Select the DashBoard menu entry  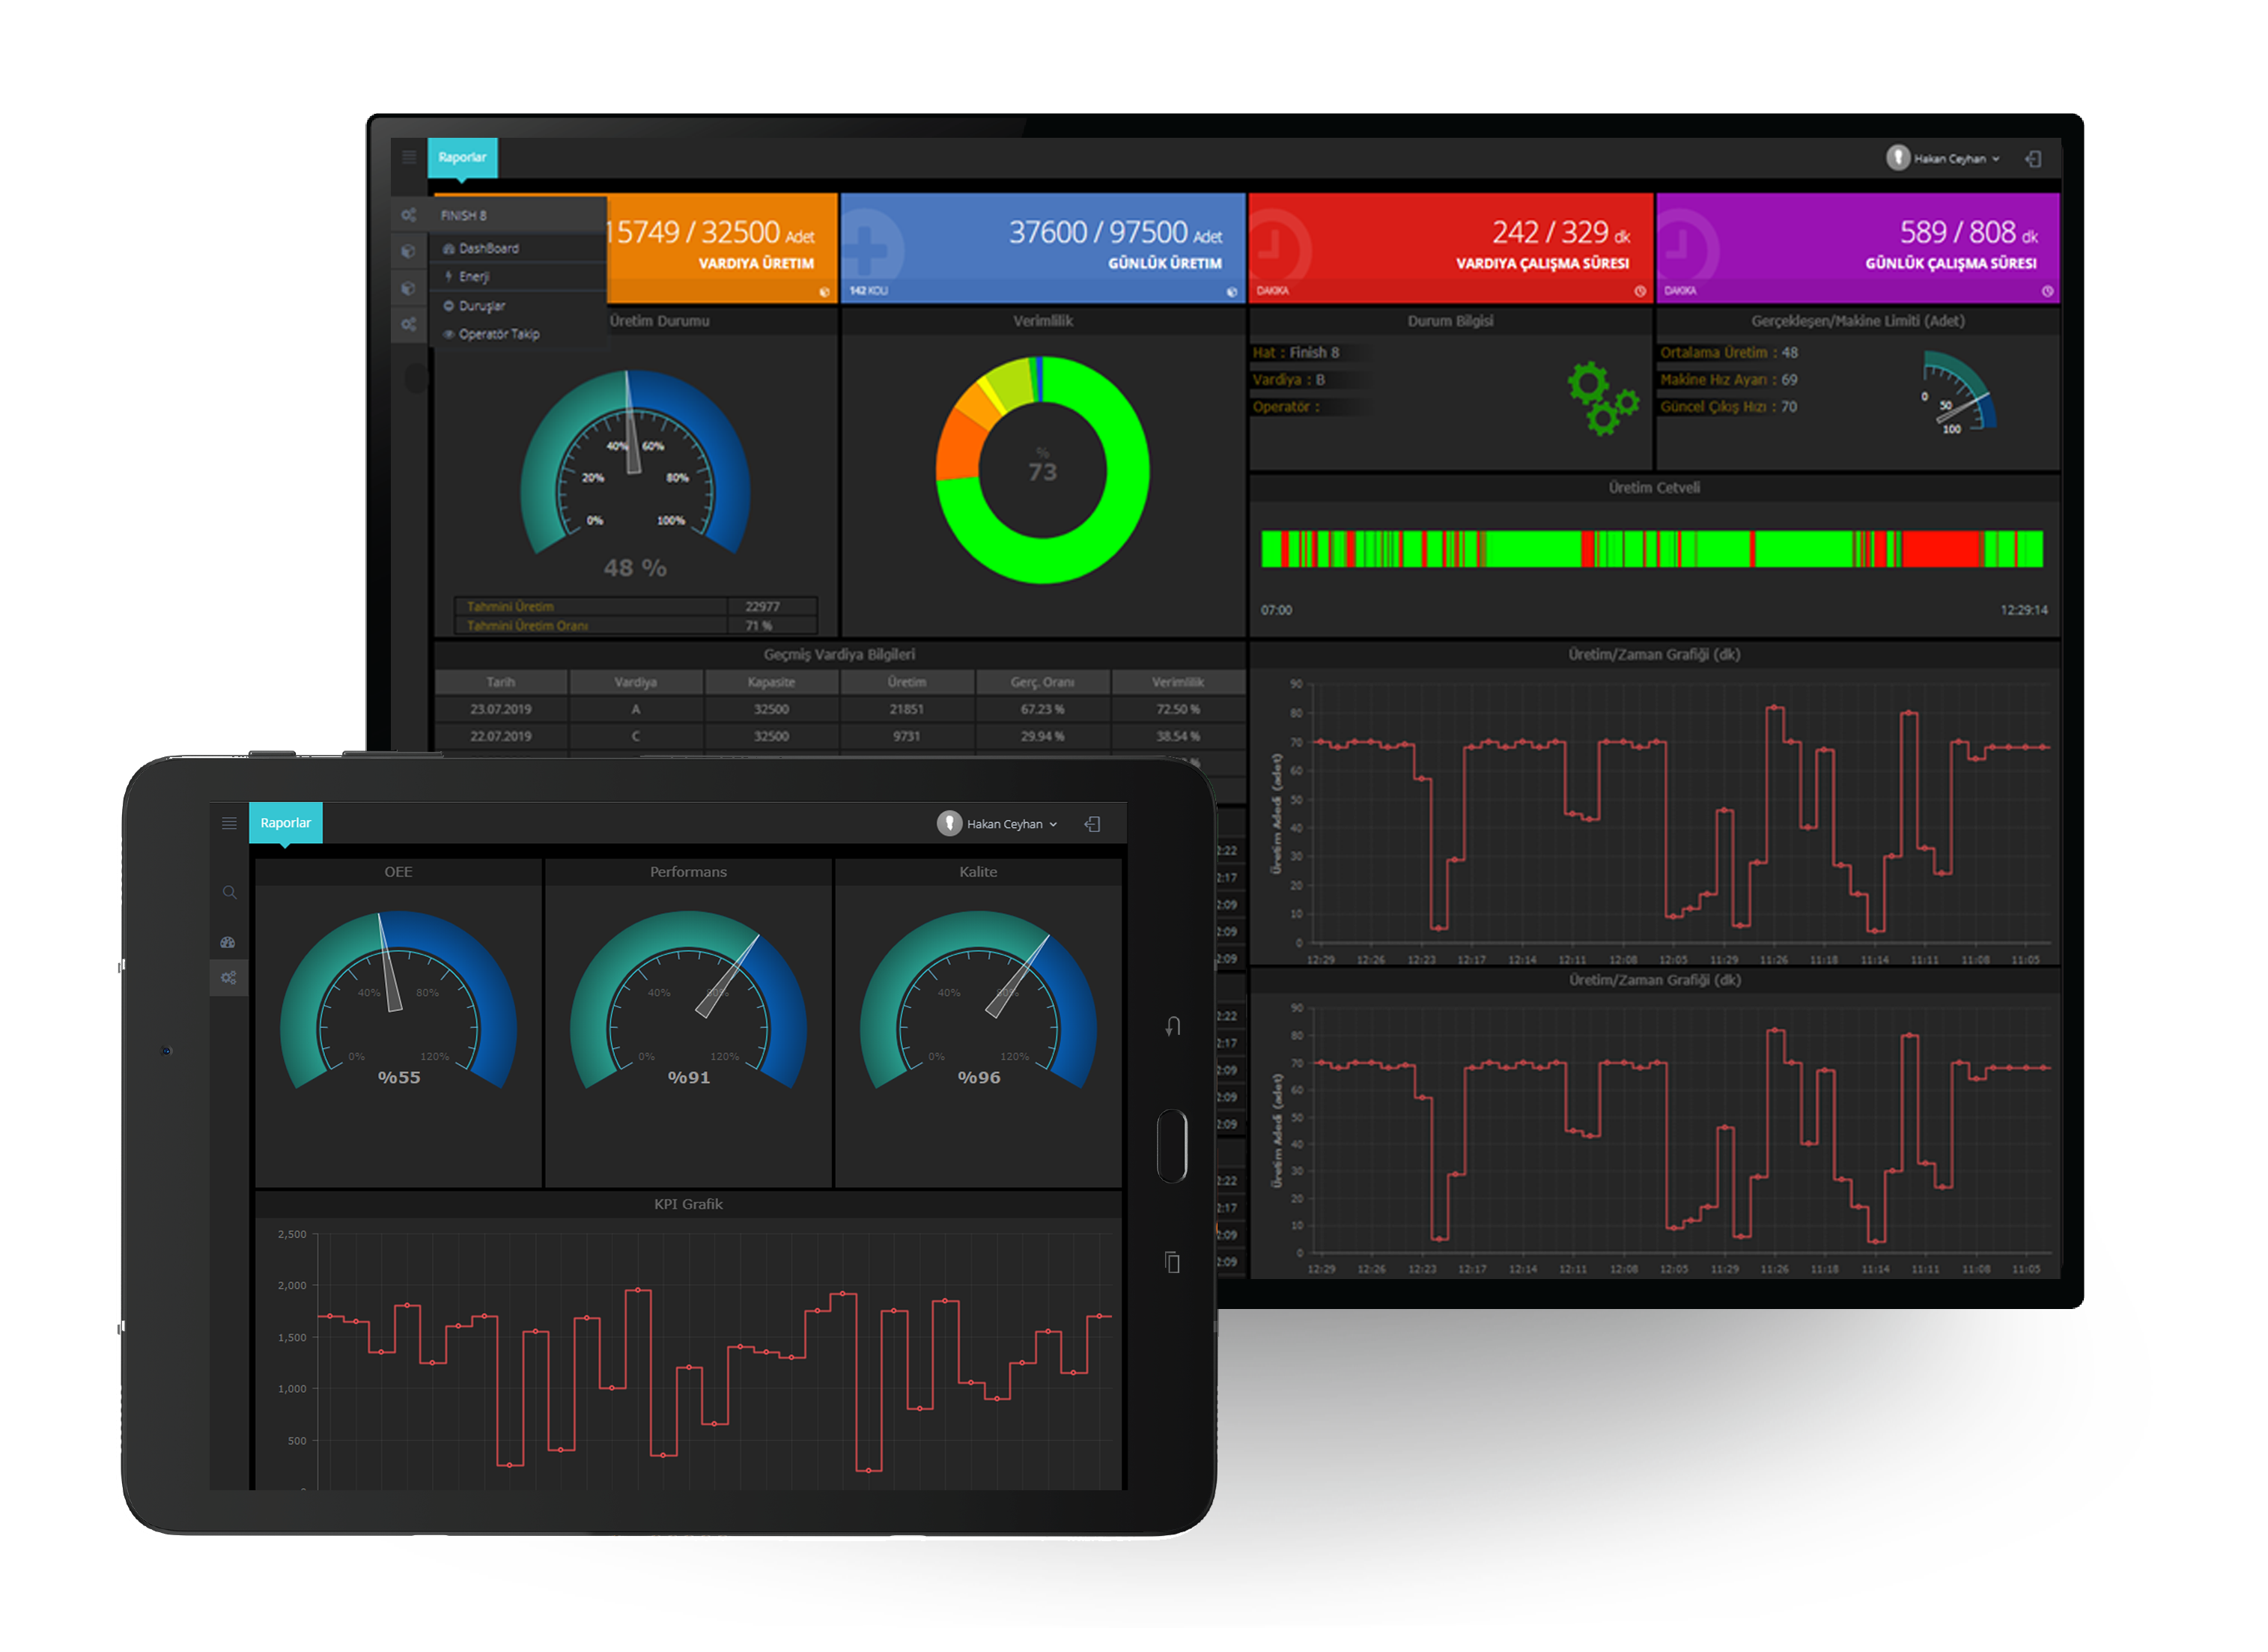click(x=488, y=248)
